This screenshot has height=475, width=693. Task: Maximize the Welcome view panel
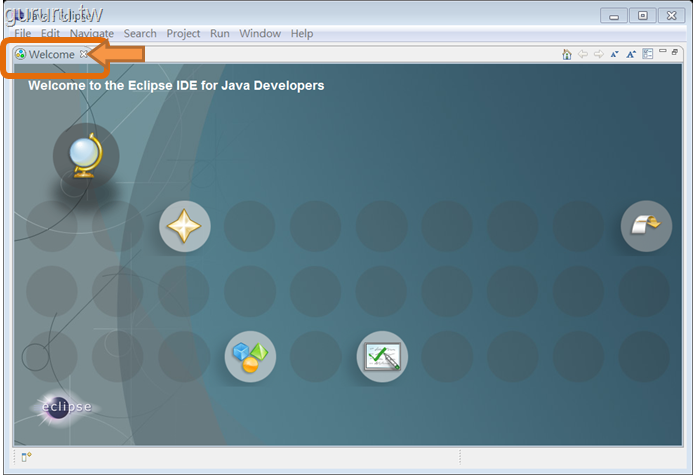[675, 52]
